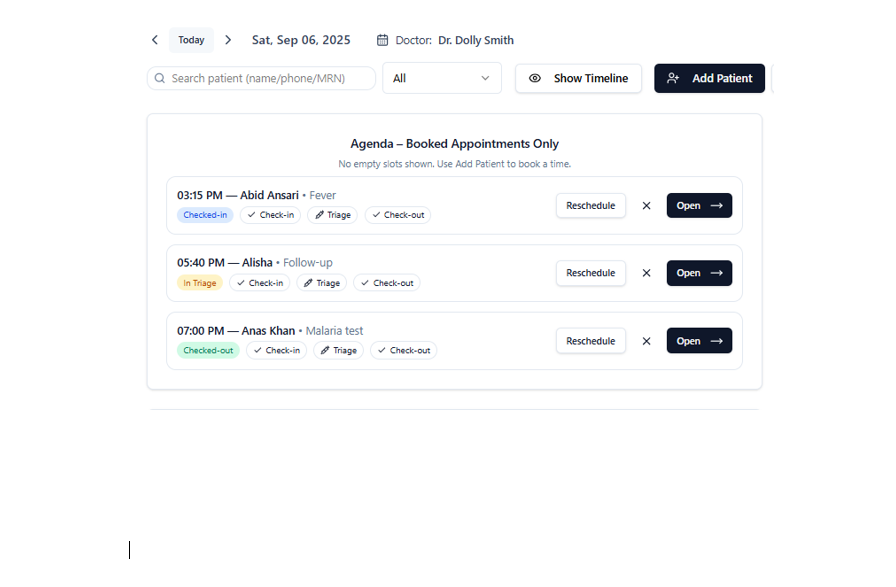Click the patient search input field
This screenshot has width=896, height=587.
click(x=260, y=78)
